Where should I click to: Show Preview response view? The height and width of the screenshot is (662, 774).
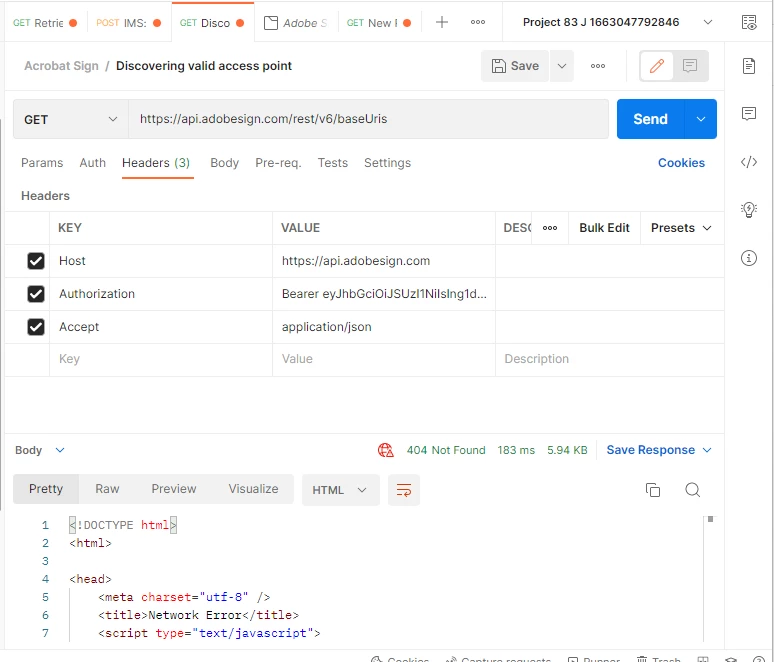click(174, 489)
